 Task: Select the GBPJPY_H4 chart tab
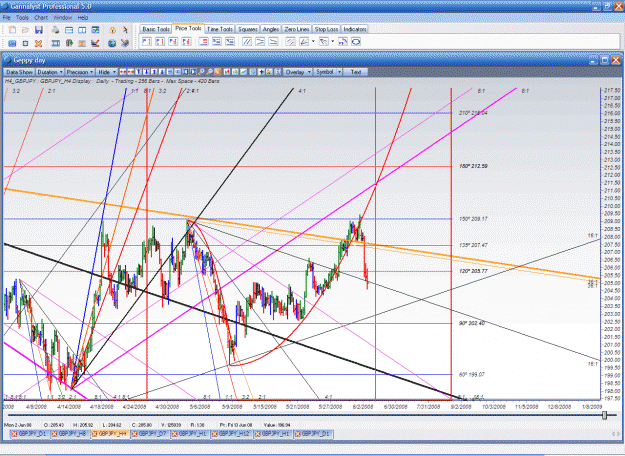tap(112, 434)
